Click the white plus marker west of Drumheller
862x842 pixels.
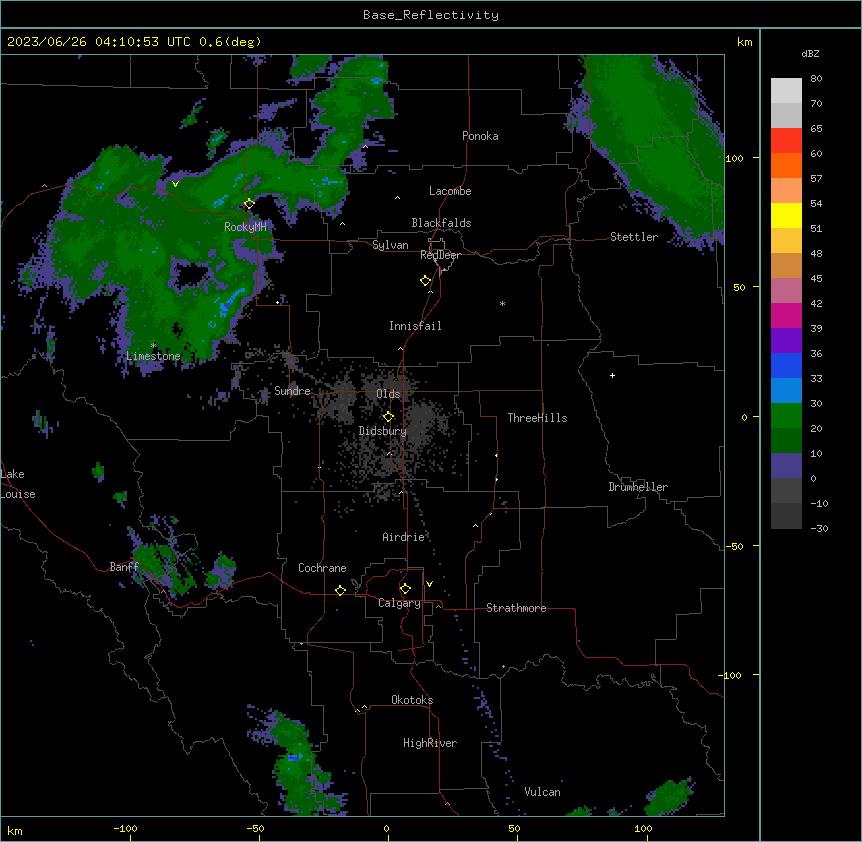(x=612, y=375)
